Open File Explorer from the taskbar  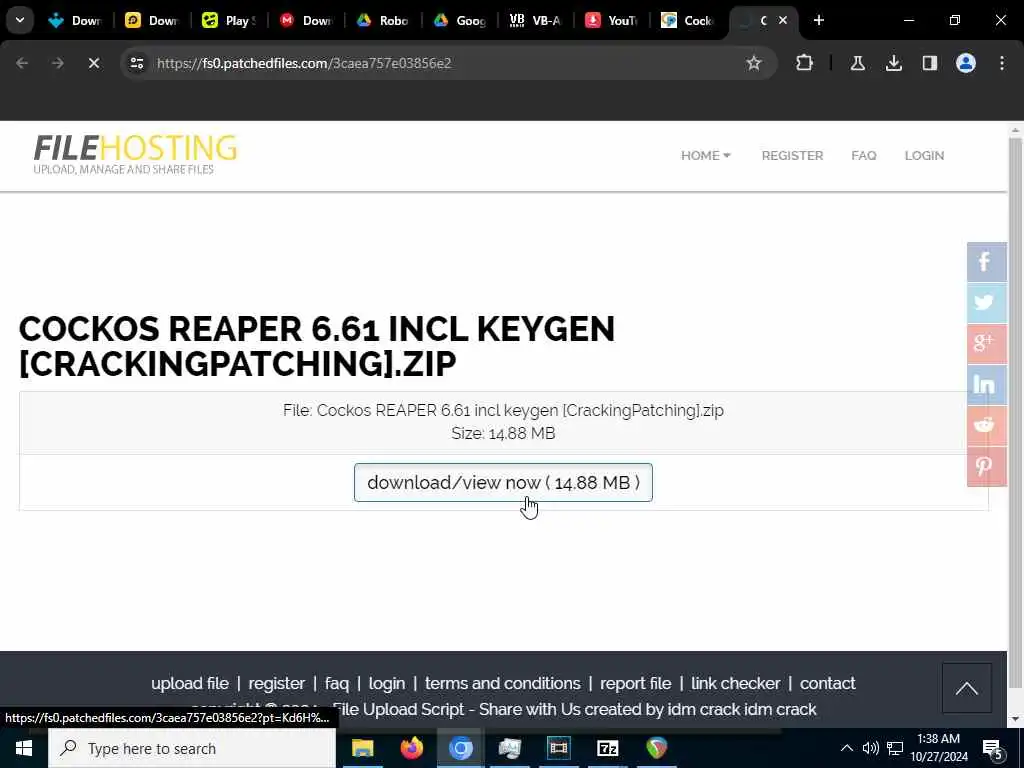click(x=362, y=748)
